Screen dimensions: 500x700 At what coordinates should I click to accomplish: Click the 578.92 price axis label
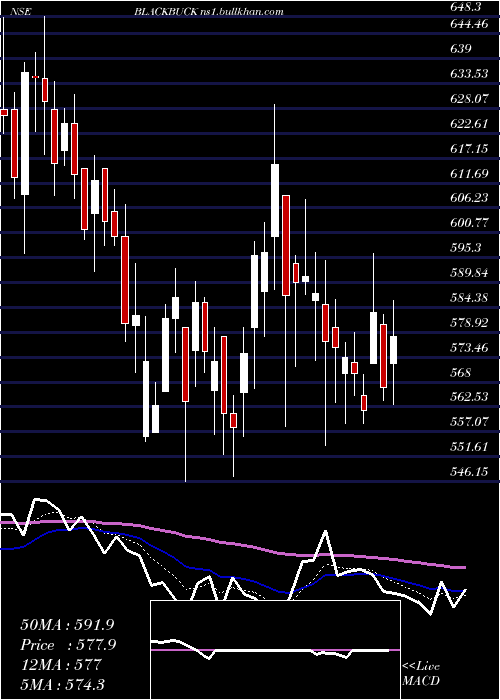point(469,323)
